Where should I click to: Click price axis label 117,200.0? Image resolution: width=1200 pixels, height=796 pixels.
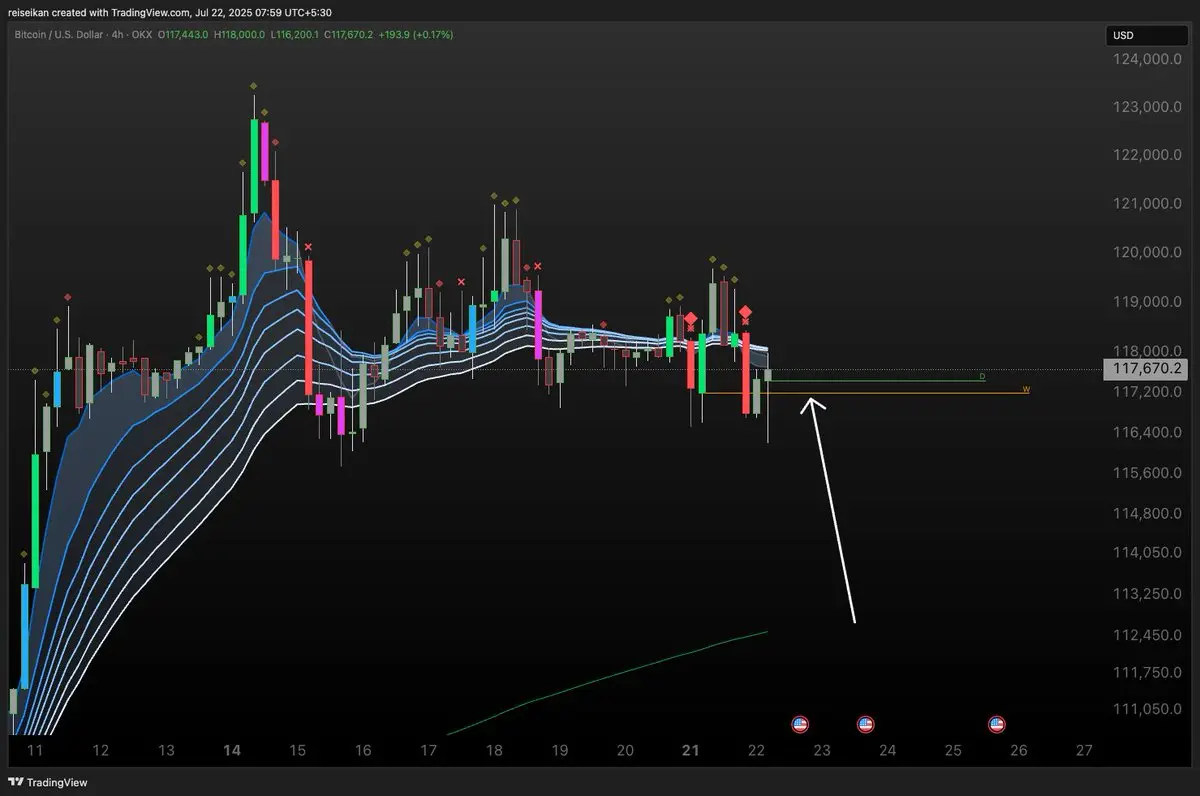click(x=1146, y=391)
